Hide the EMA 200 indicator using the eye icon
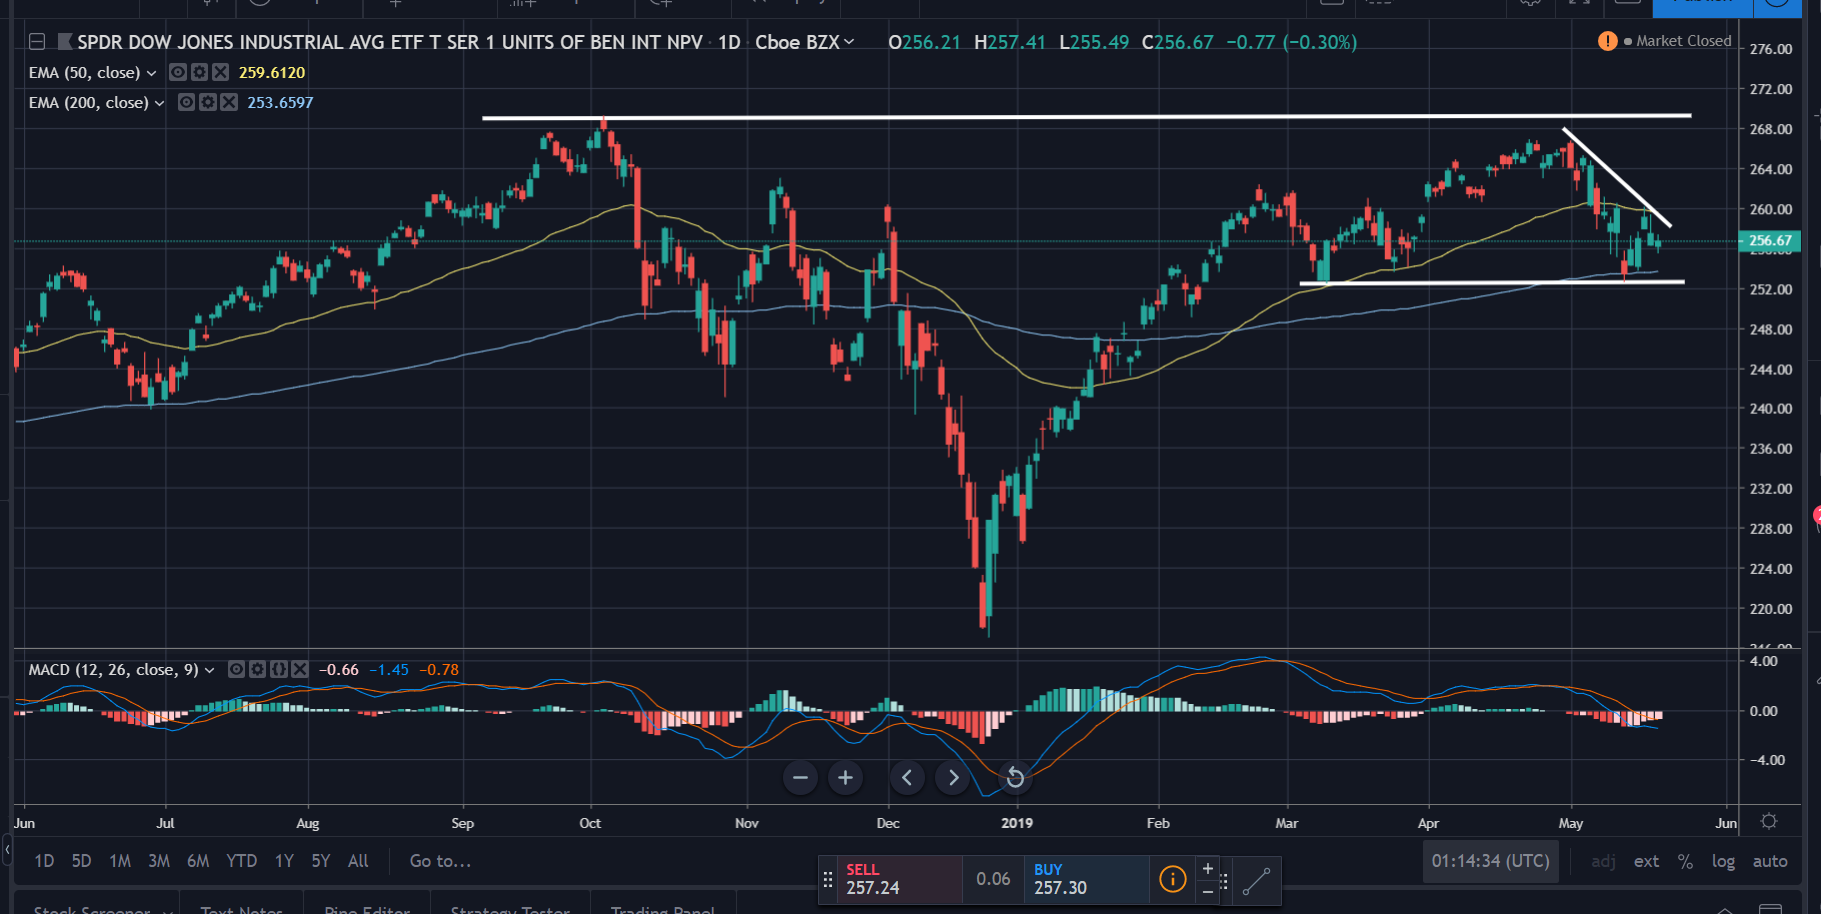Viewport: 1821px width, 914px height. [186, 102]
